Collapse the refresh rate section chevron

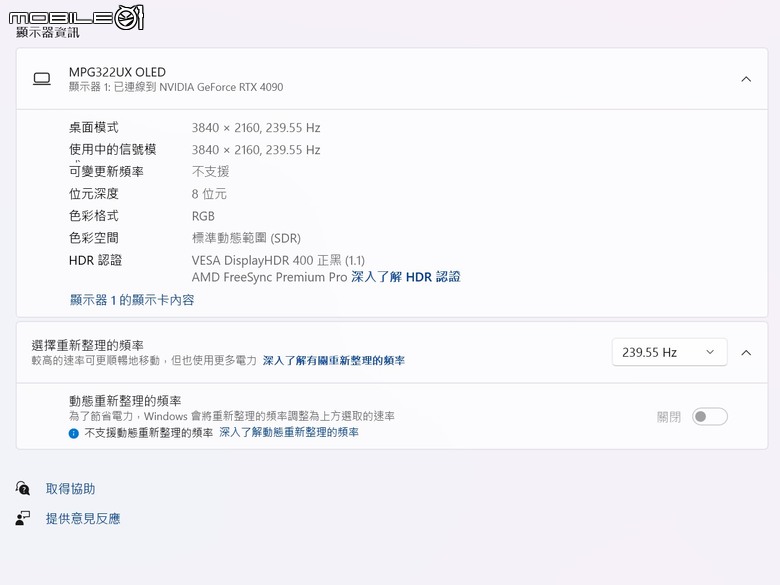[746, 353]
